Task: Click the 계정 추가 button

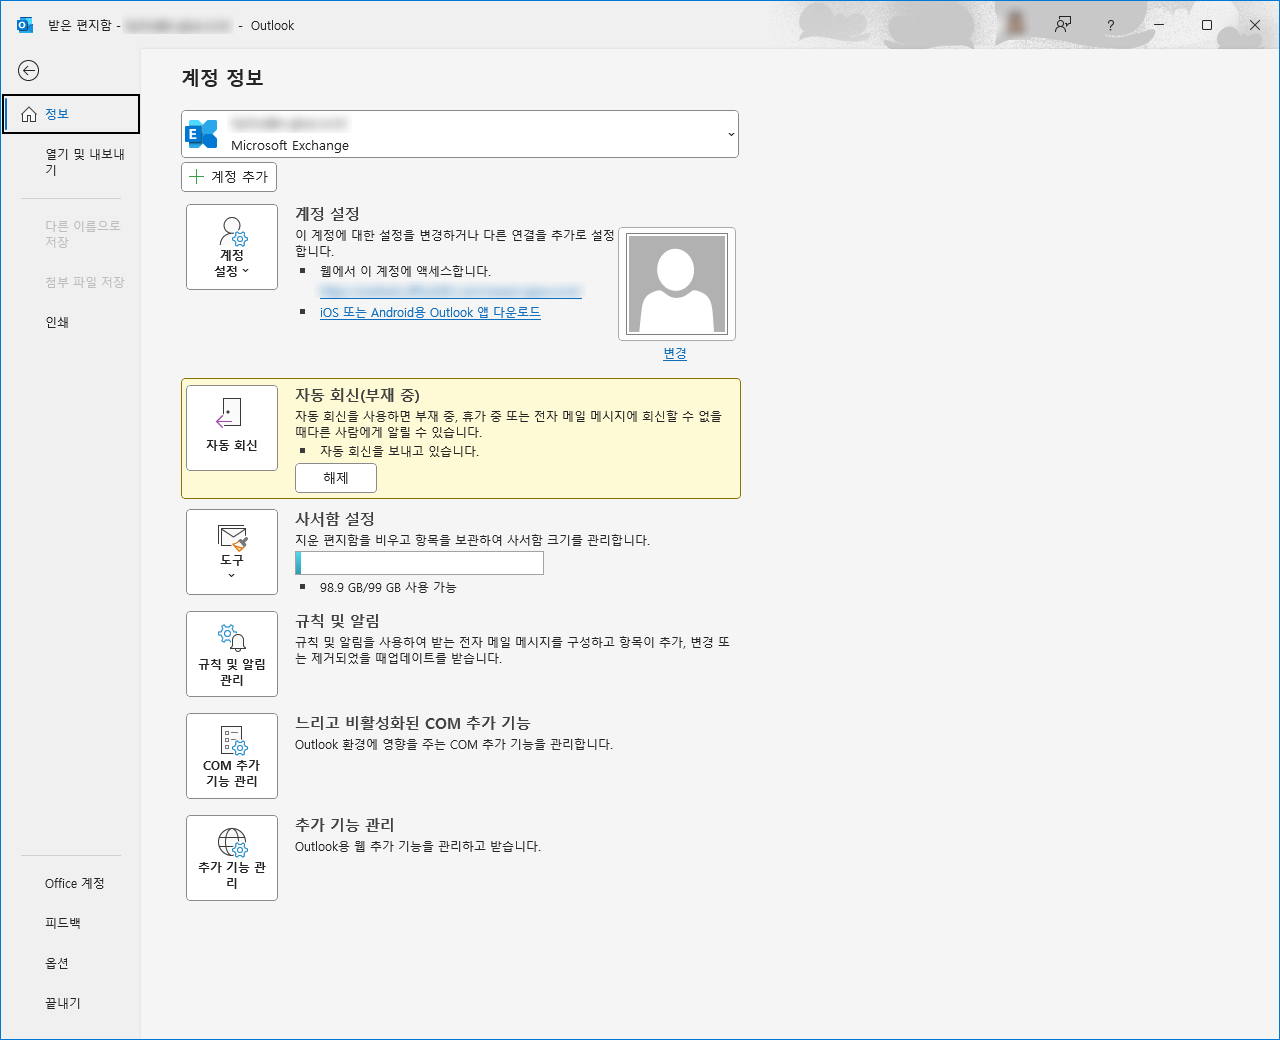Action: click(229, 177)
